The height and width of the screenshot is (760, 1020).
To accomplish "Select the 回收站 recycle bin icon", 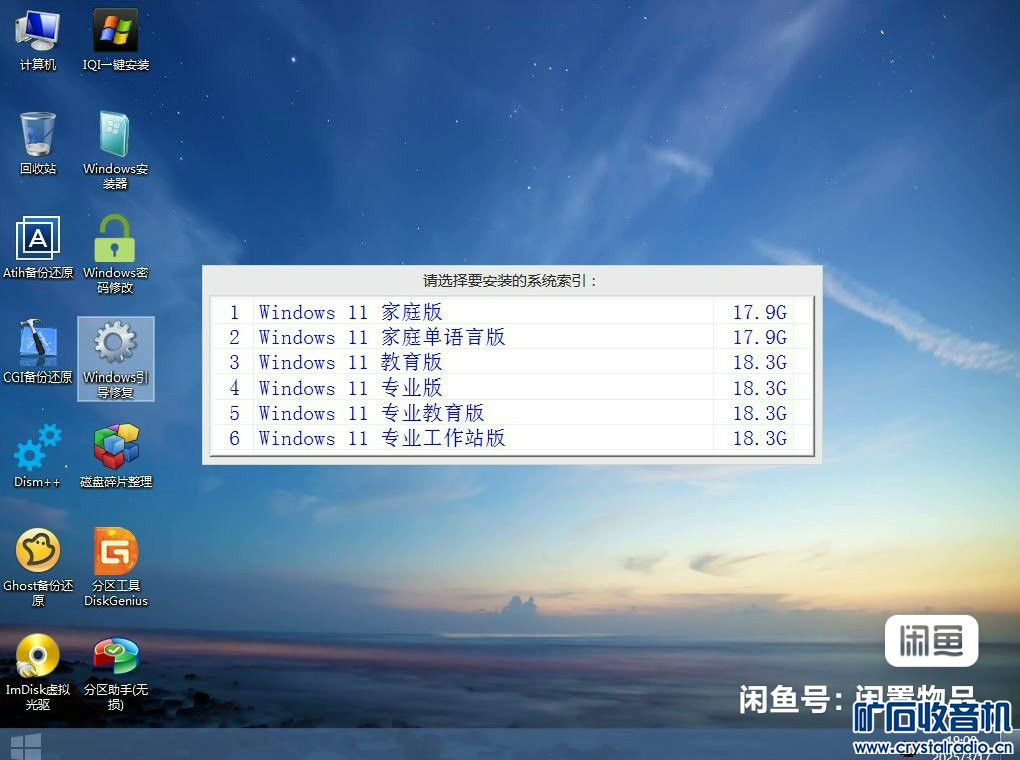I will click(x=38, y=144).
